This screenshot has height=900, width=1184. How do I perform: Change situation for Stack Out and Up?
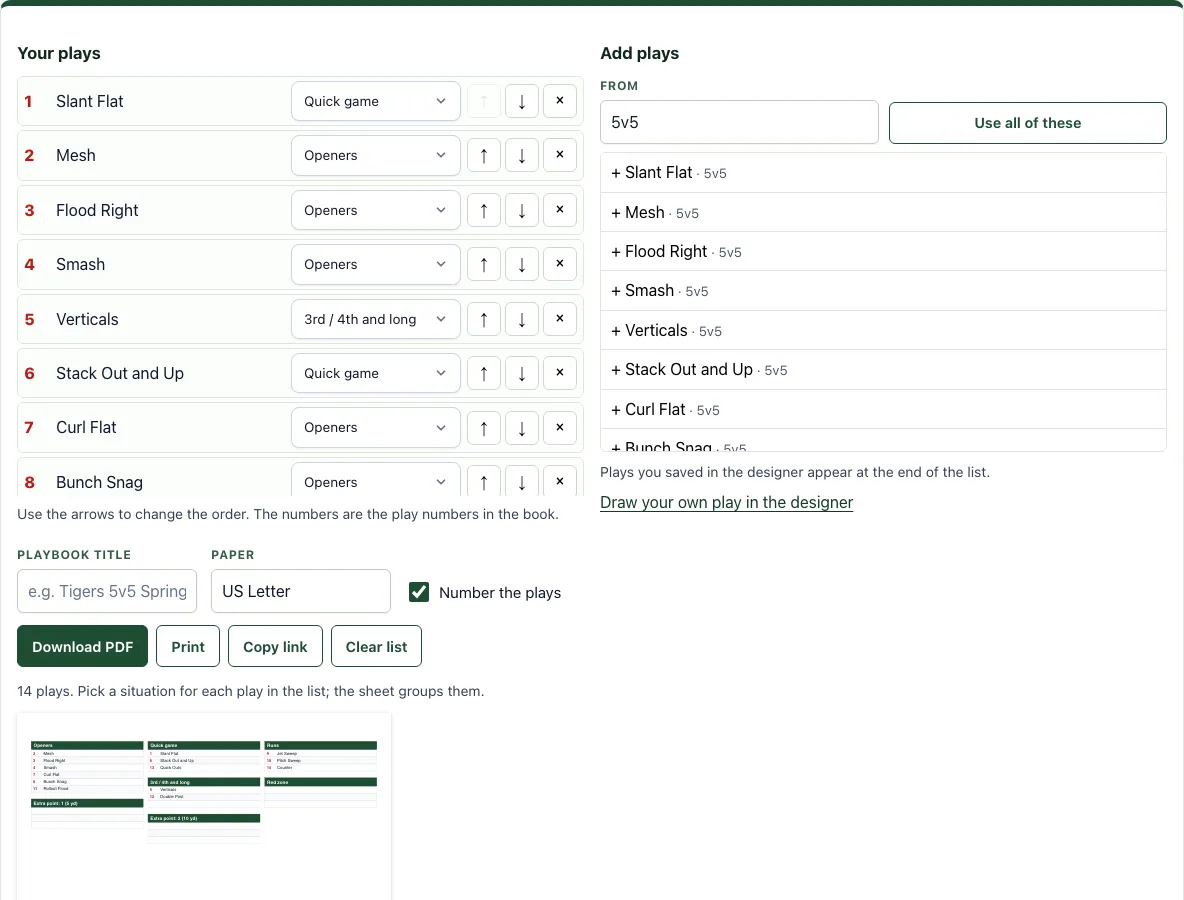point(375,373)
